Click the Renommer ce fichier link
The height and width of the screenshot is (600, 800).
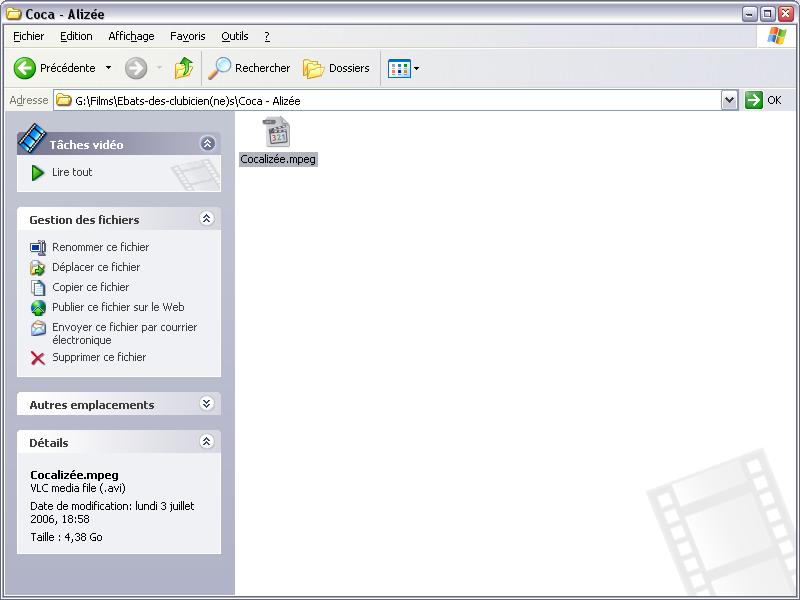click(100, 247)
